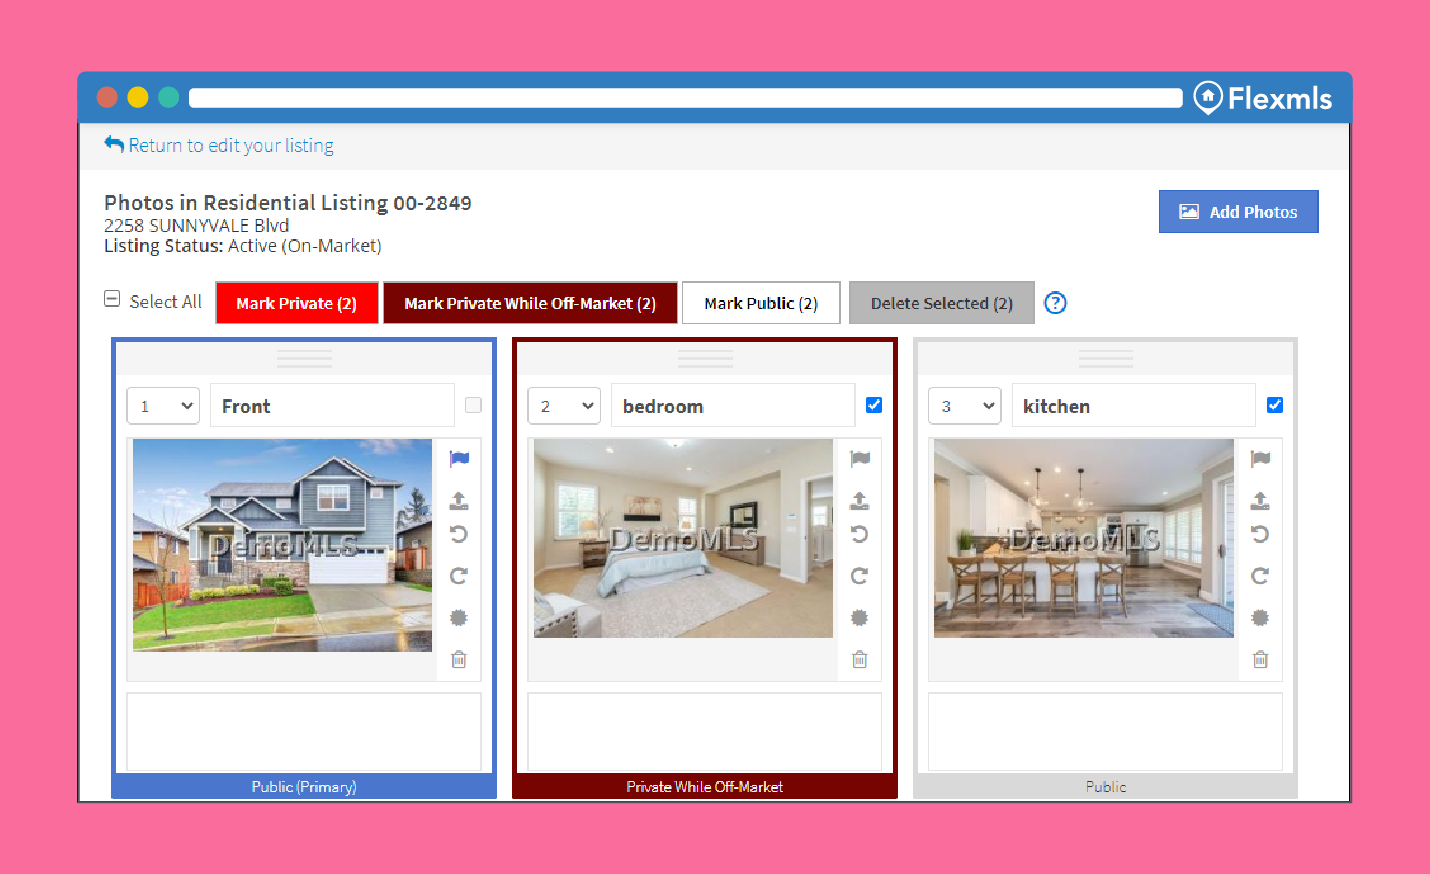
Task: Click description box under Front photo
Action: click(304, 731)
